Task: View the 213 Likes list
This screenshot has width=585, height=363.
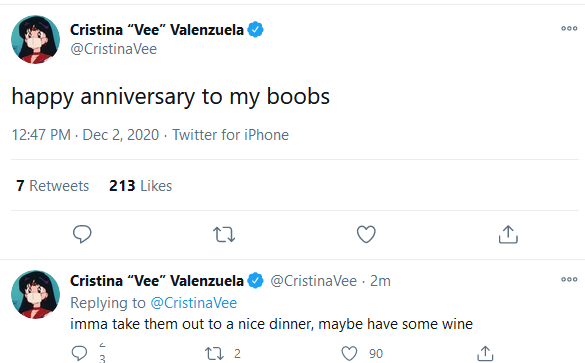Action: pyautogui.click(x=140, y=186)
